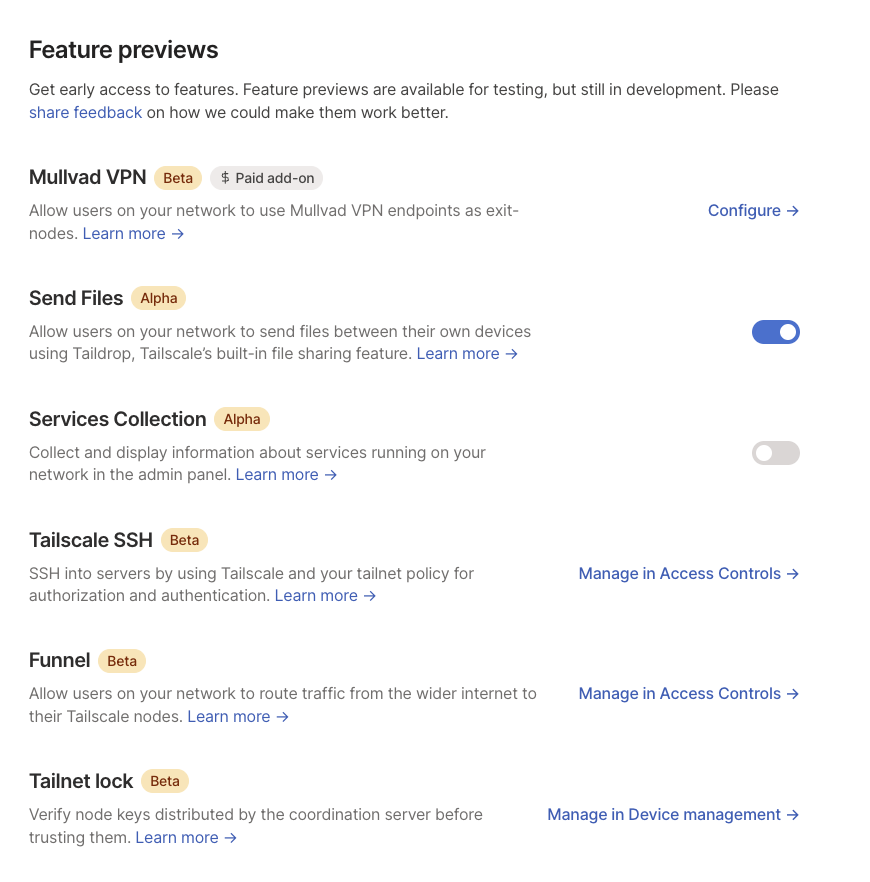Click the Beta badge next to Funnel
The width and height of the screenshot is (870, 882).
click(x=122, y=661)
